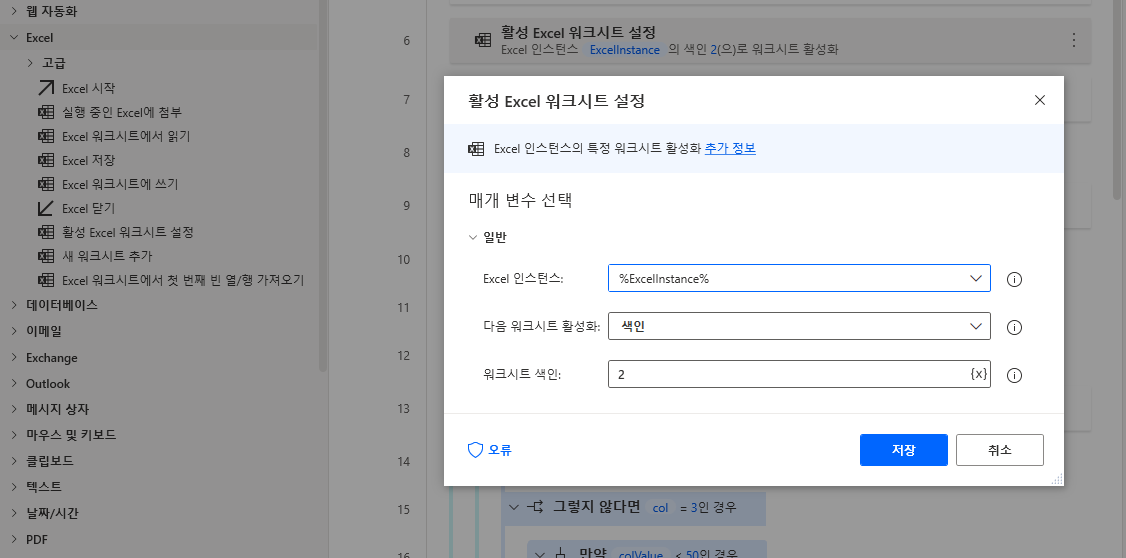Collapse the Excel actions group

pos(14,37)
